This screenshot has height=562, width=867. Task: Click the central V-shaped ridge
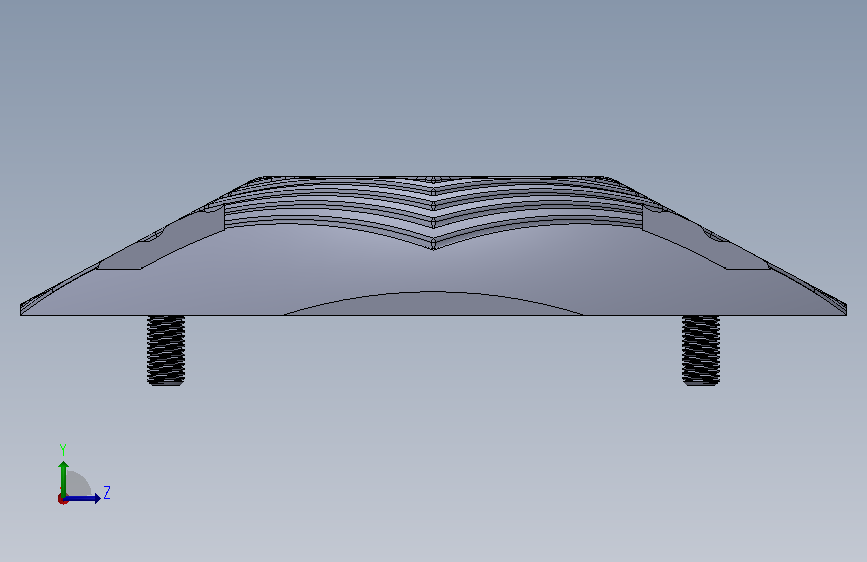[434, 214]
